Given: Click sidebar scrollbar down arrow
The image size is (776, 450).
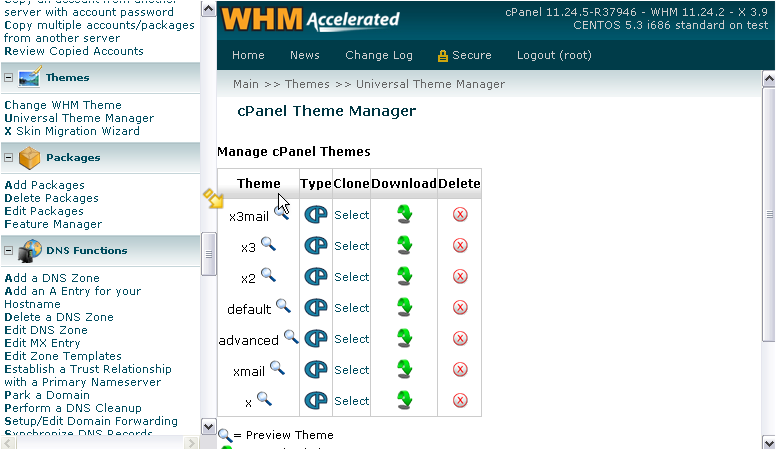Looking at the screenshot, I should (208, 427).
